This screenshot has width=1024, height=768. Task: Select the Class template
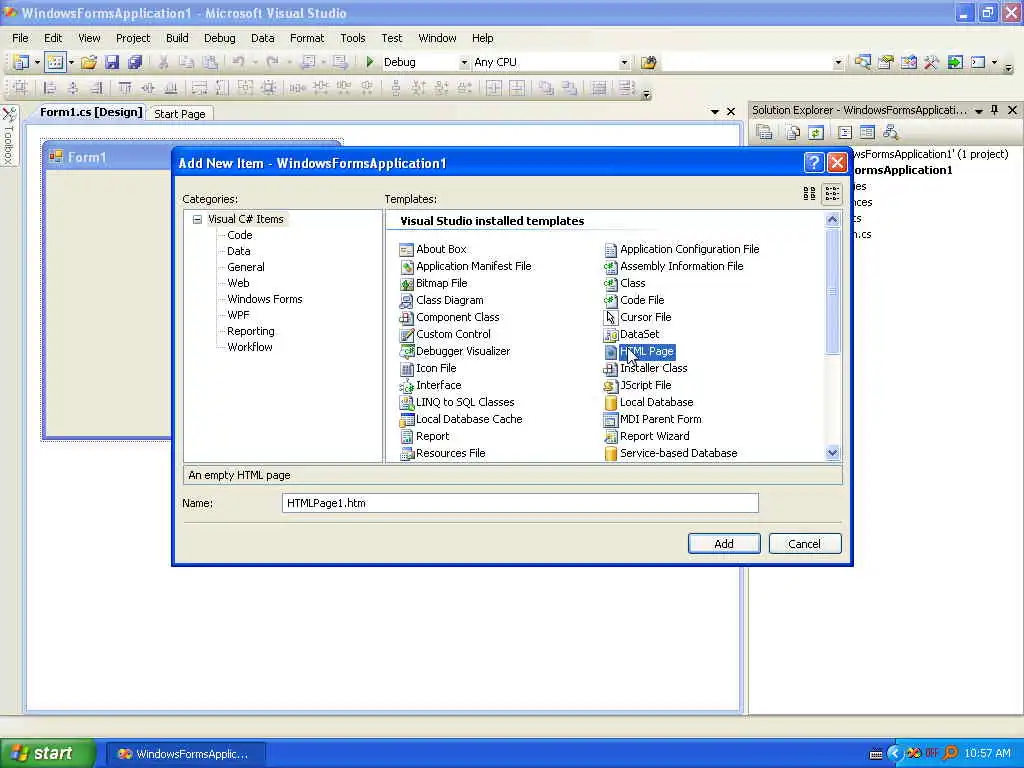tap(625, 283)
